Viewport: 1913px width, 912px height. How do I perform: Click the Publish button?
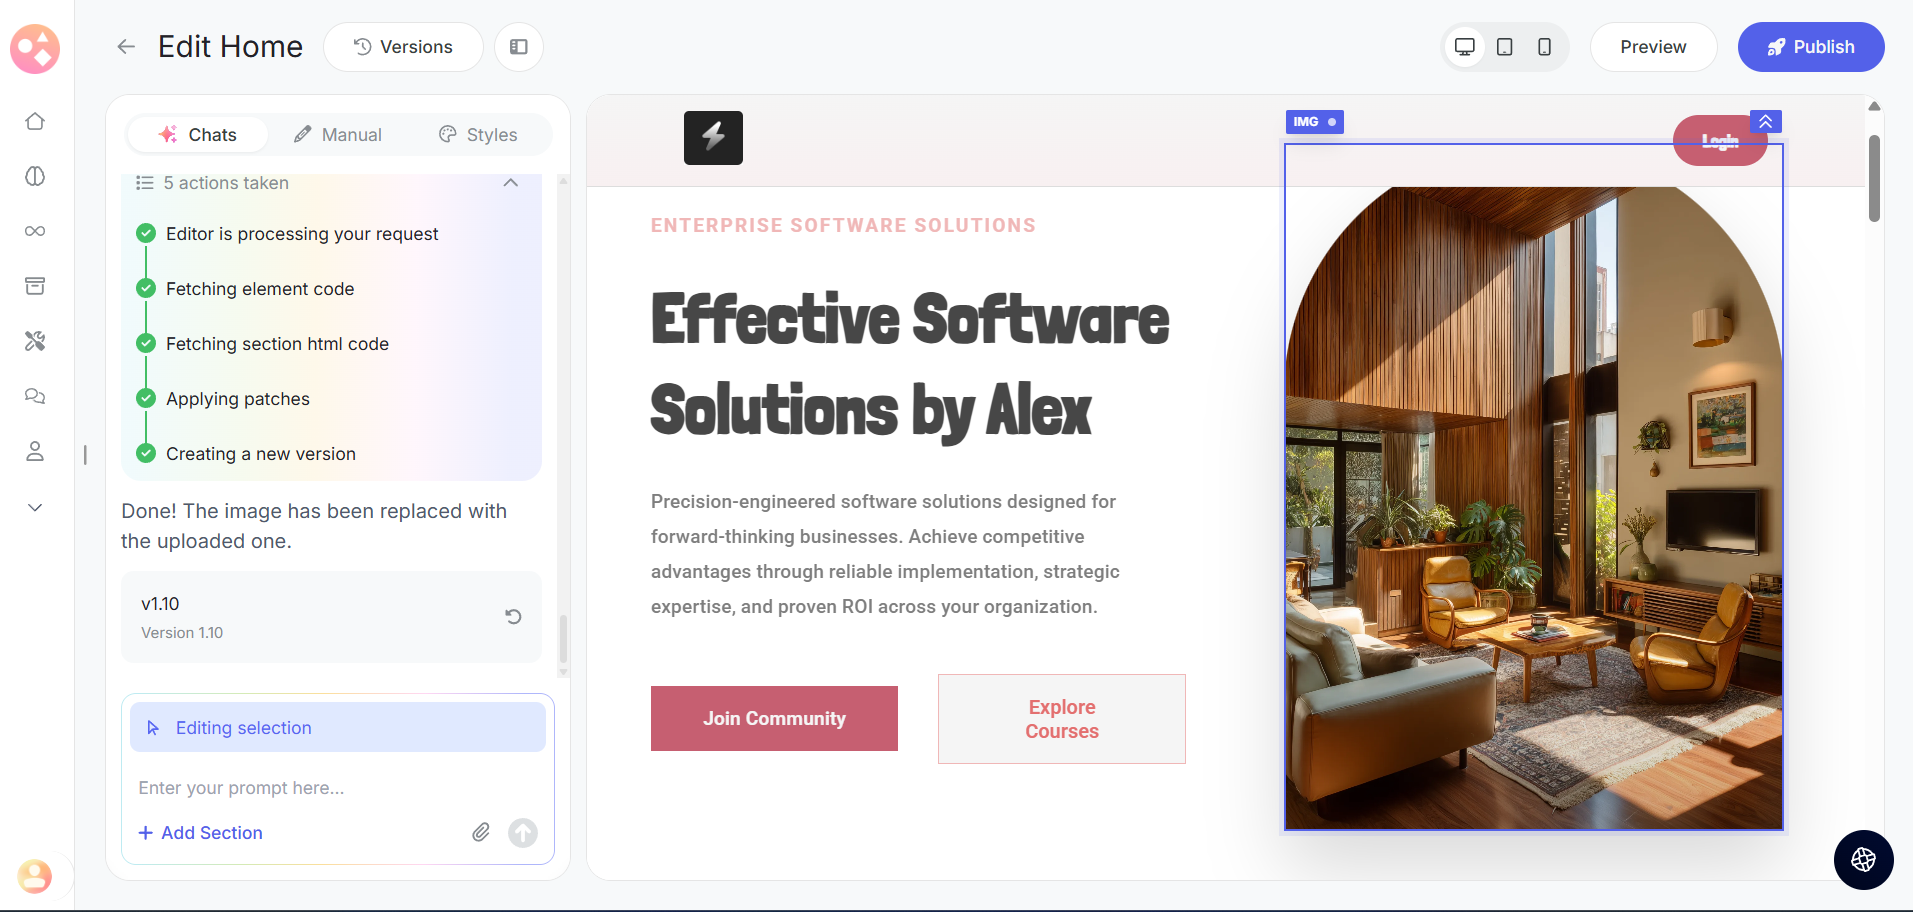[1810, 47]
